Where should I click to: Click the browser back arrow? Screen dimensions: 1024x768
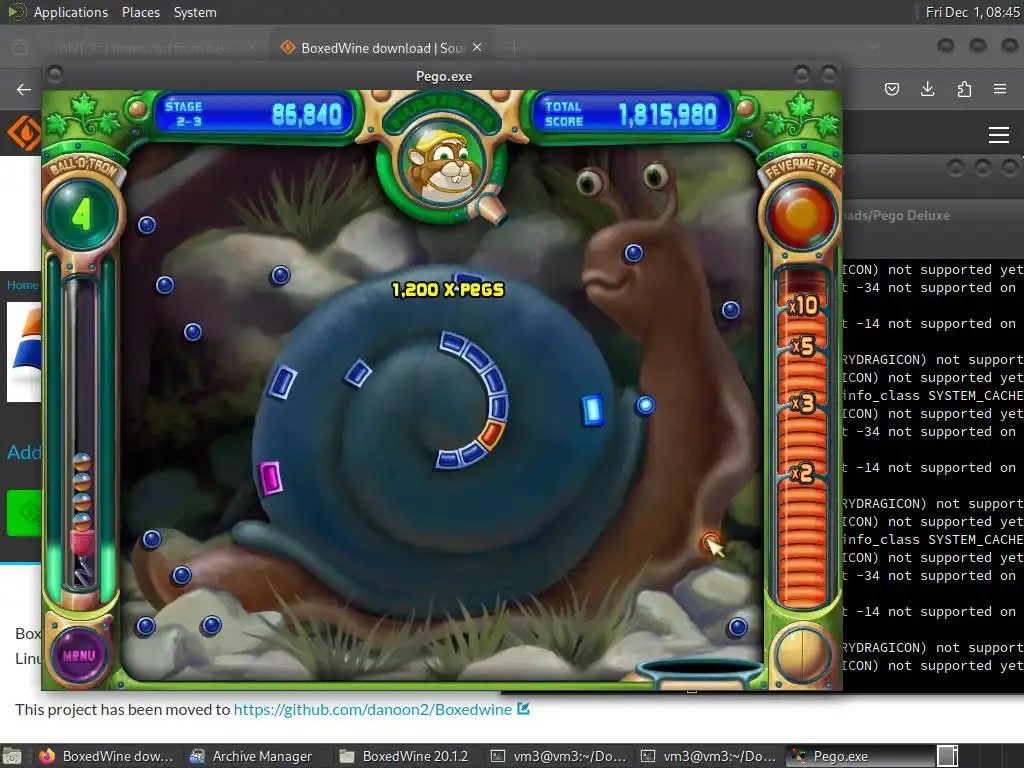click(x=24, y=89)
